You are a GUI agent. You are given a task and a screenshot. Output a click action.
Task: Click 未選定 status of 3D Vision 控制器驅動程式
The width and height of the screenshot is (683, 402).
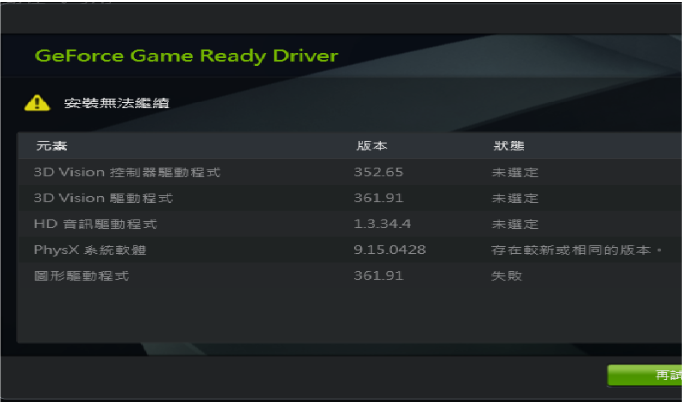[515, 172]
